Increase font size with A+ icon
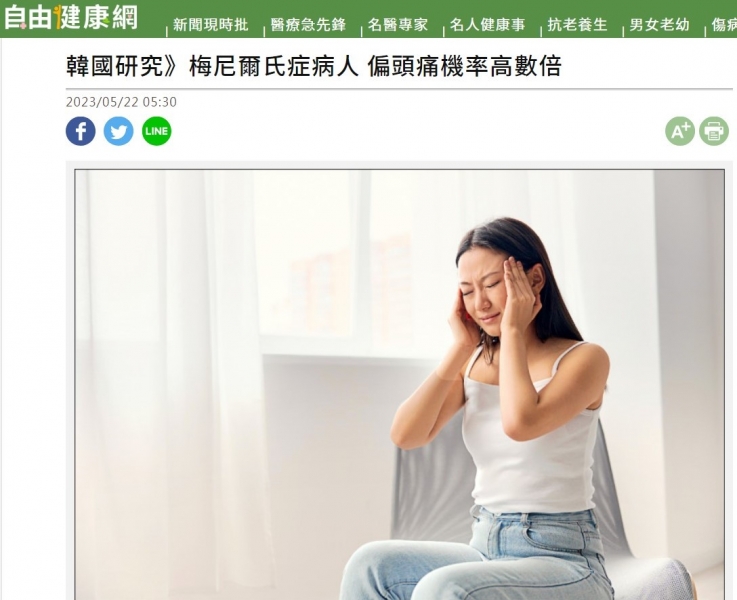 680,131
